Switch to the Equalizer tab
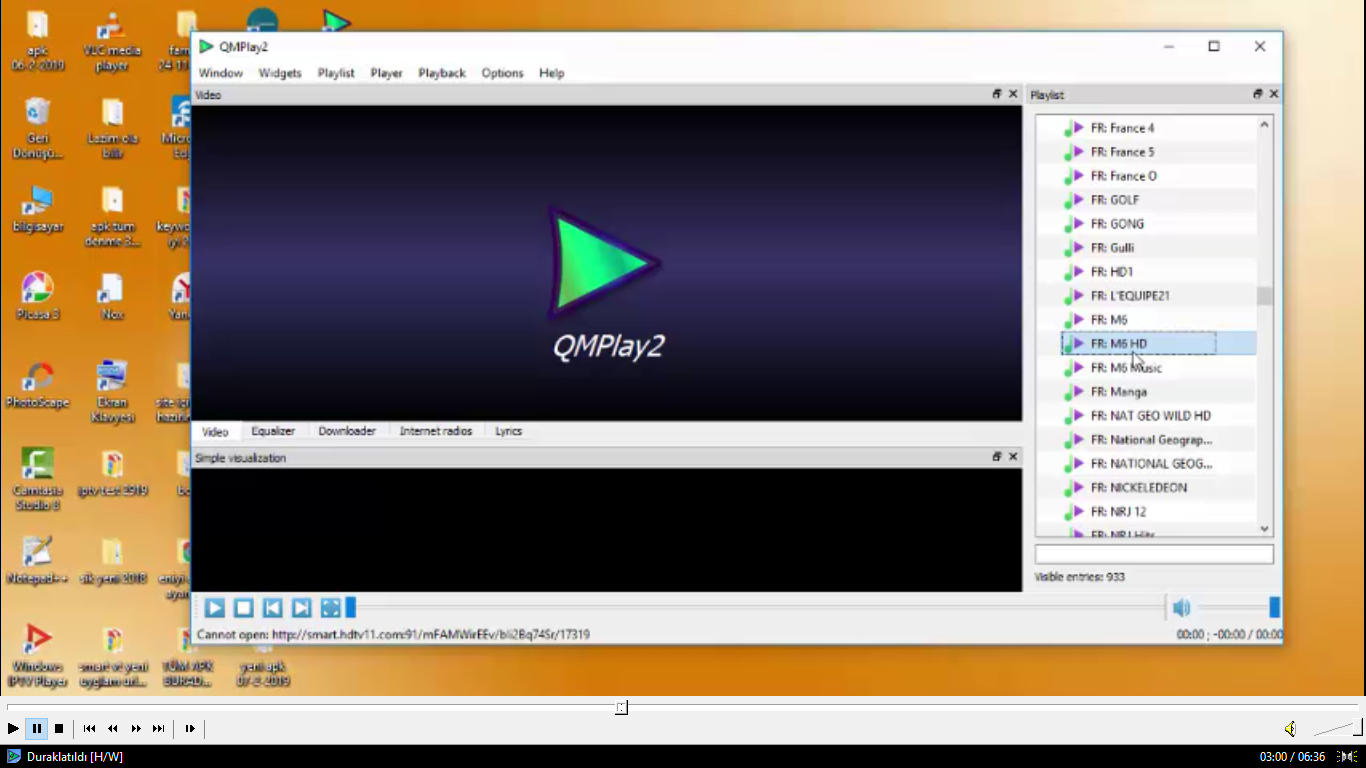The image size is (1366, 768). (273, 431)
